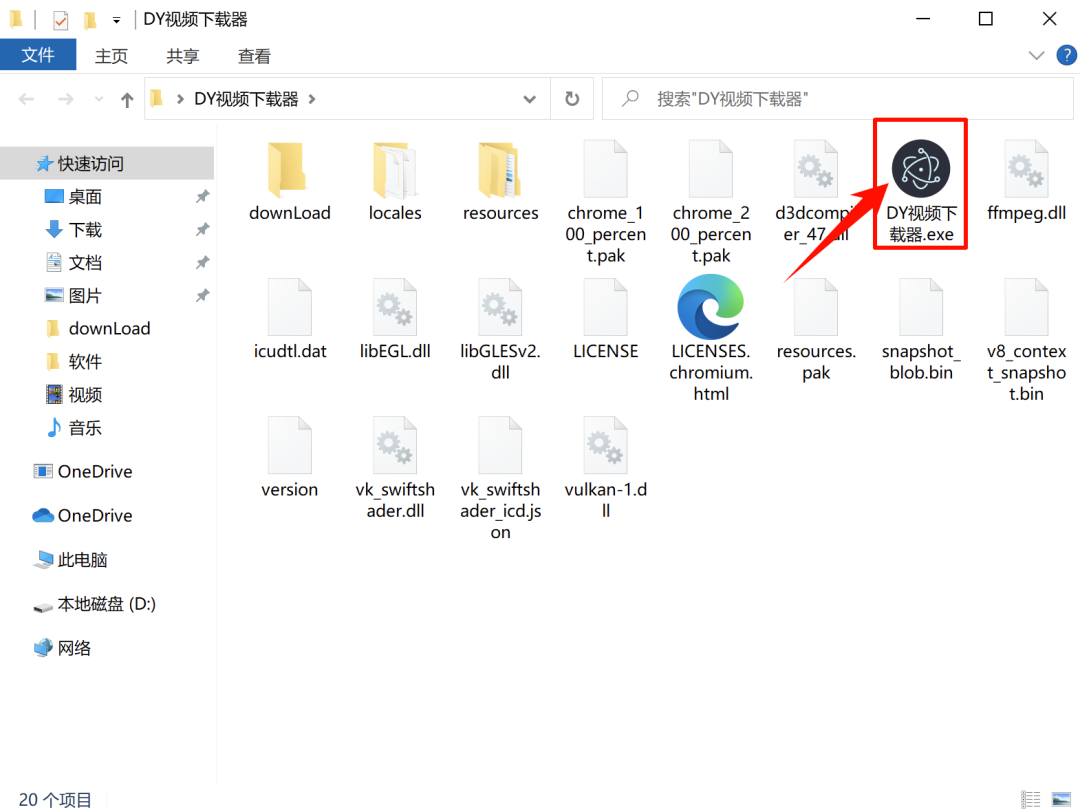Open customize quick access toolbar dropdown
This screenshot has height=812, width=1080.
pyautogui.click(x=116, y=21)
